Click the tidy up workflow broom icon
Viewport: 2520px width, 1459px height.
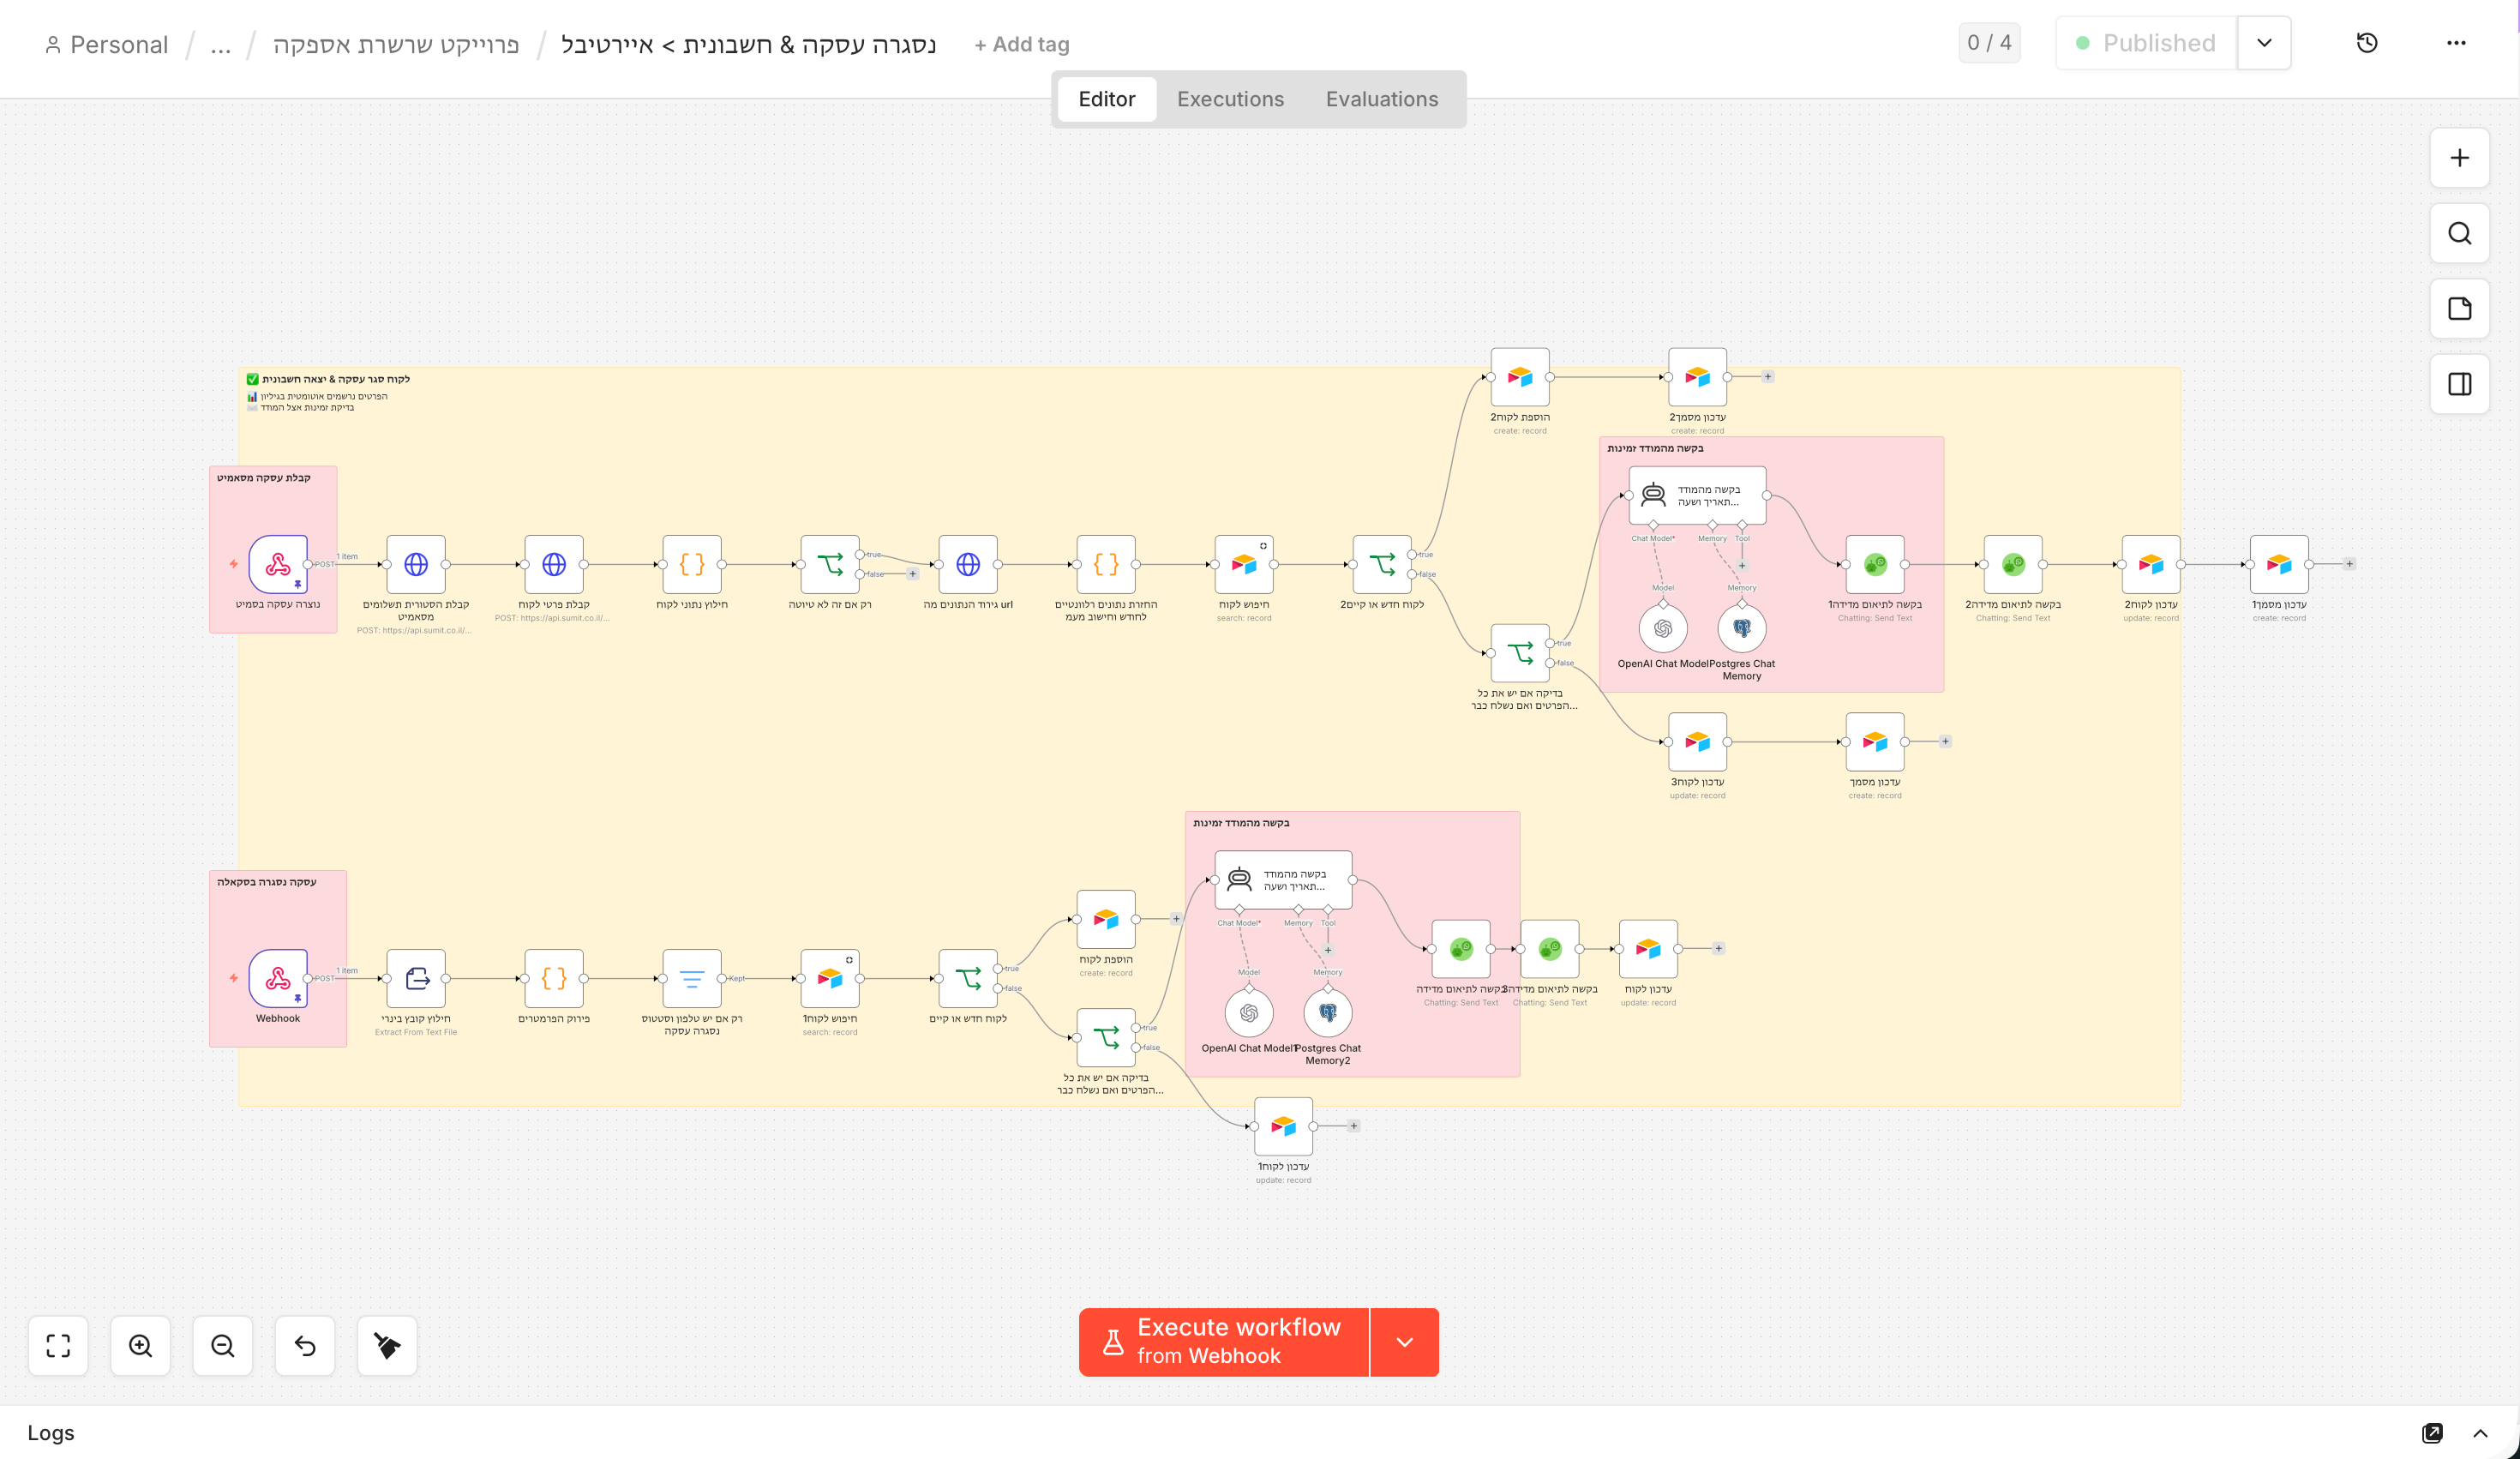coord(387,1346)
